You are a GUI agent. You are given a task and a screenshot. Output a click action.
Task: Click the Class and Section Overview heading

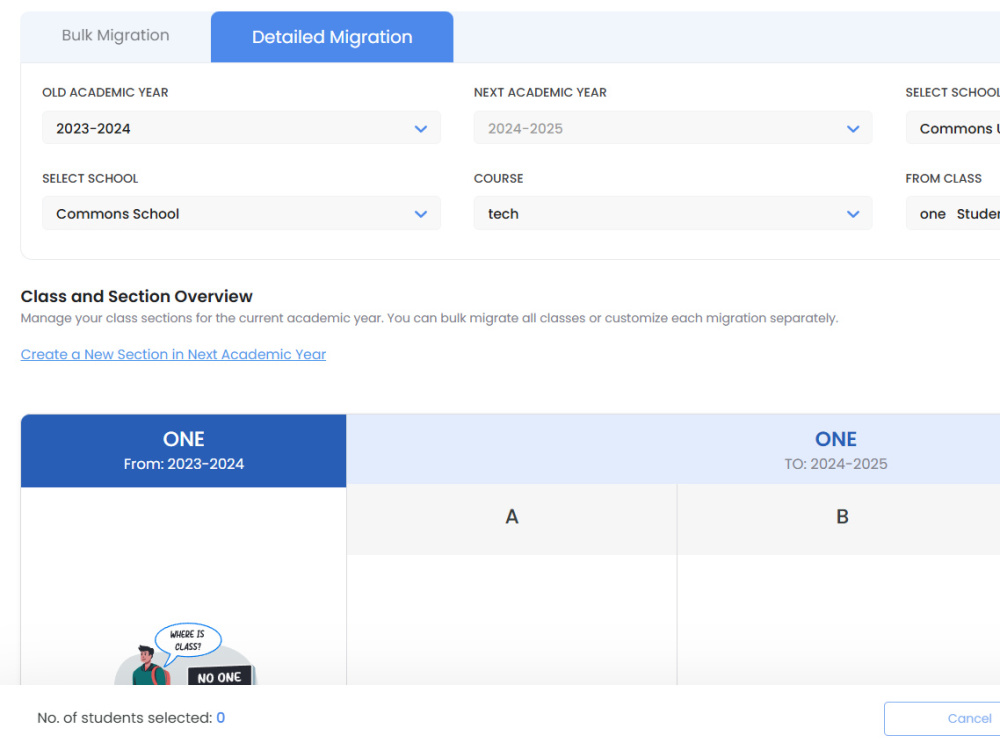pyautogui.click(x=136, y=296)
